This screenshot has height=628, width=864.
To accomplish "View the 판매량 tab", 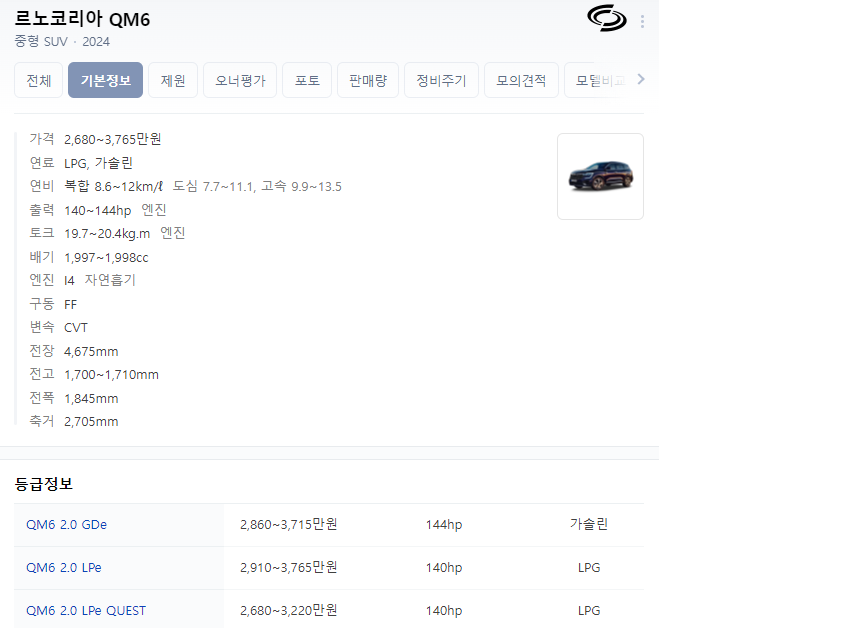I will 368,80.
